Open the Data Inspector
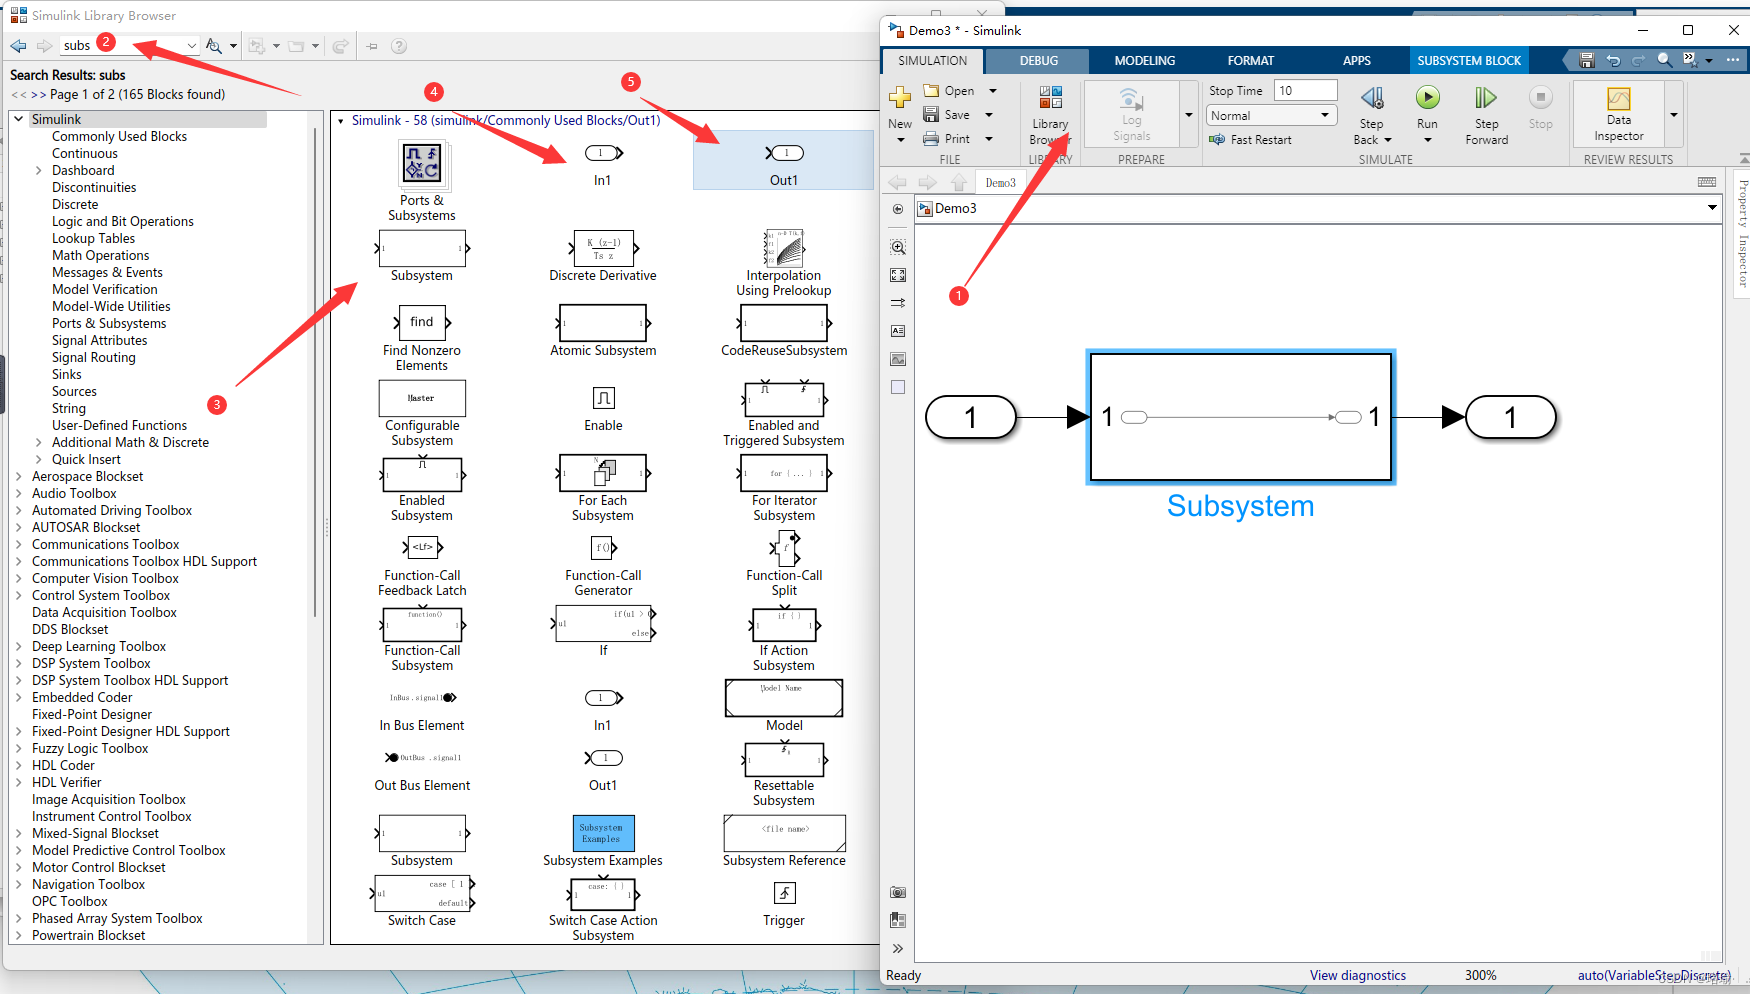 point(1617,110)
